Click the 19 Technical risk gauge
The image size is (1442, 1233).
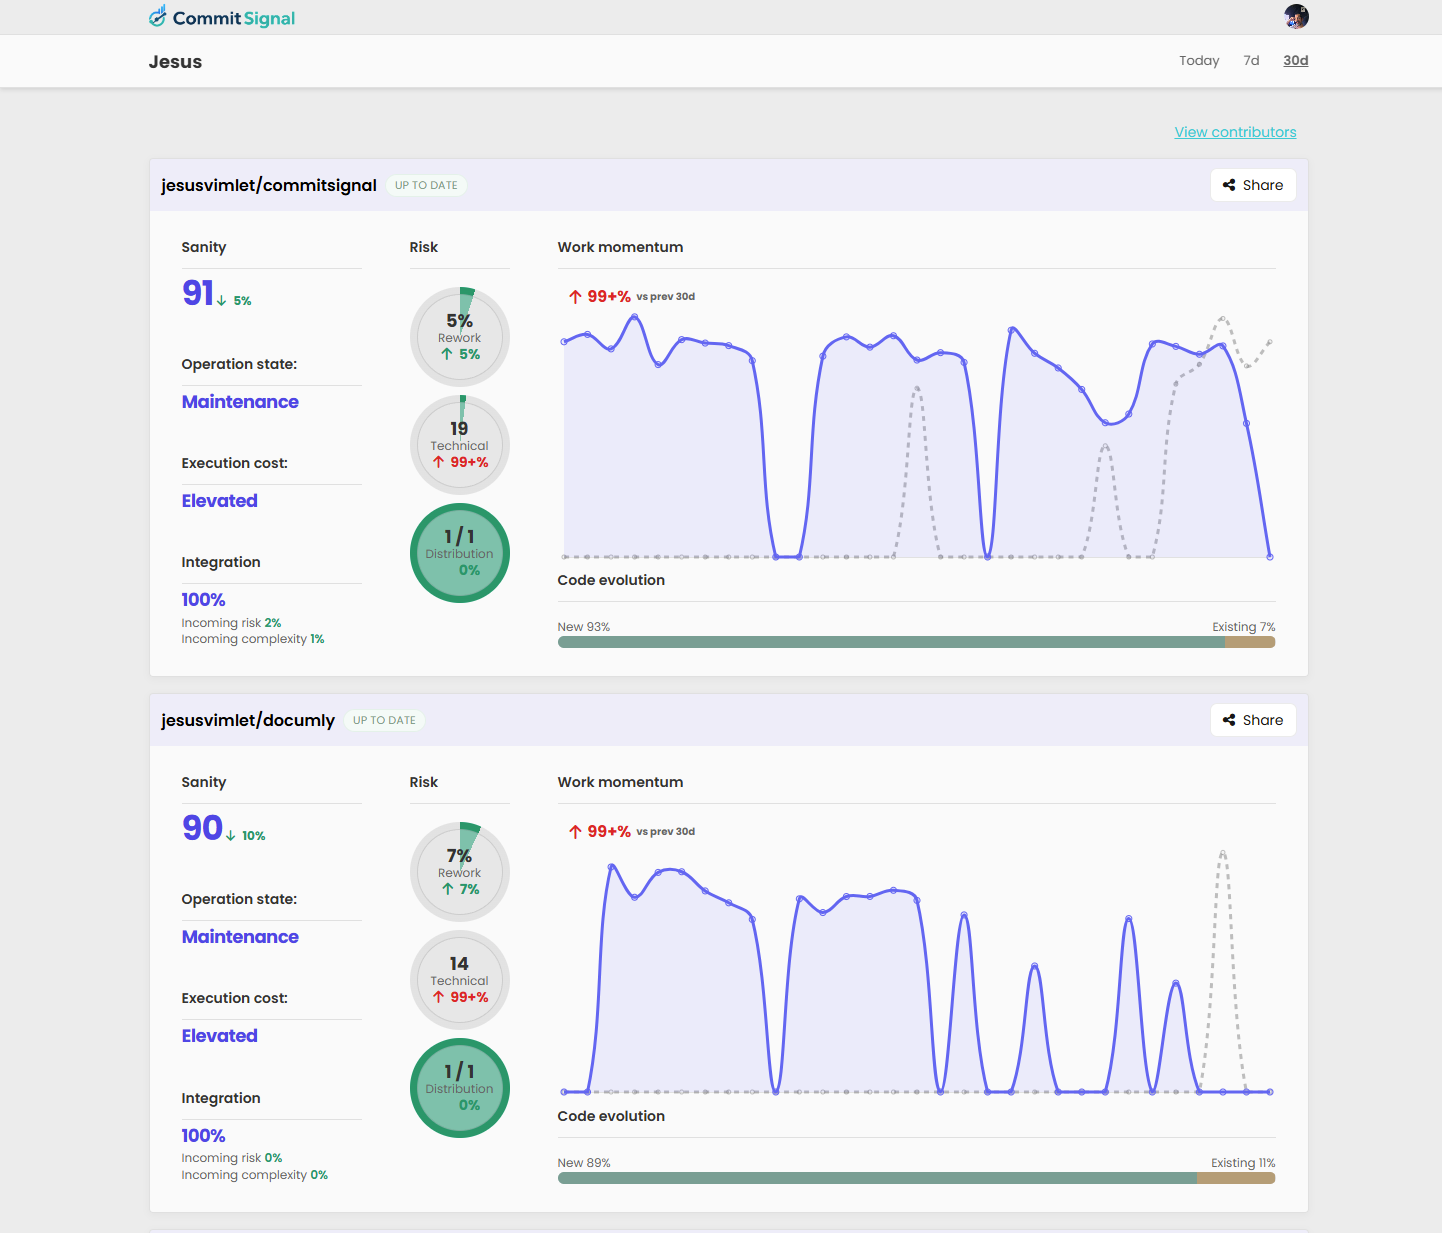(x=460, y=445)
